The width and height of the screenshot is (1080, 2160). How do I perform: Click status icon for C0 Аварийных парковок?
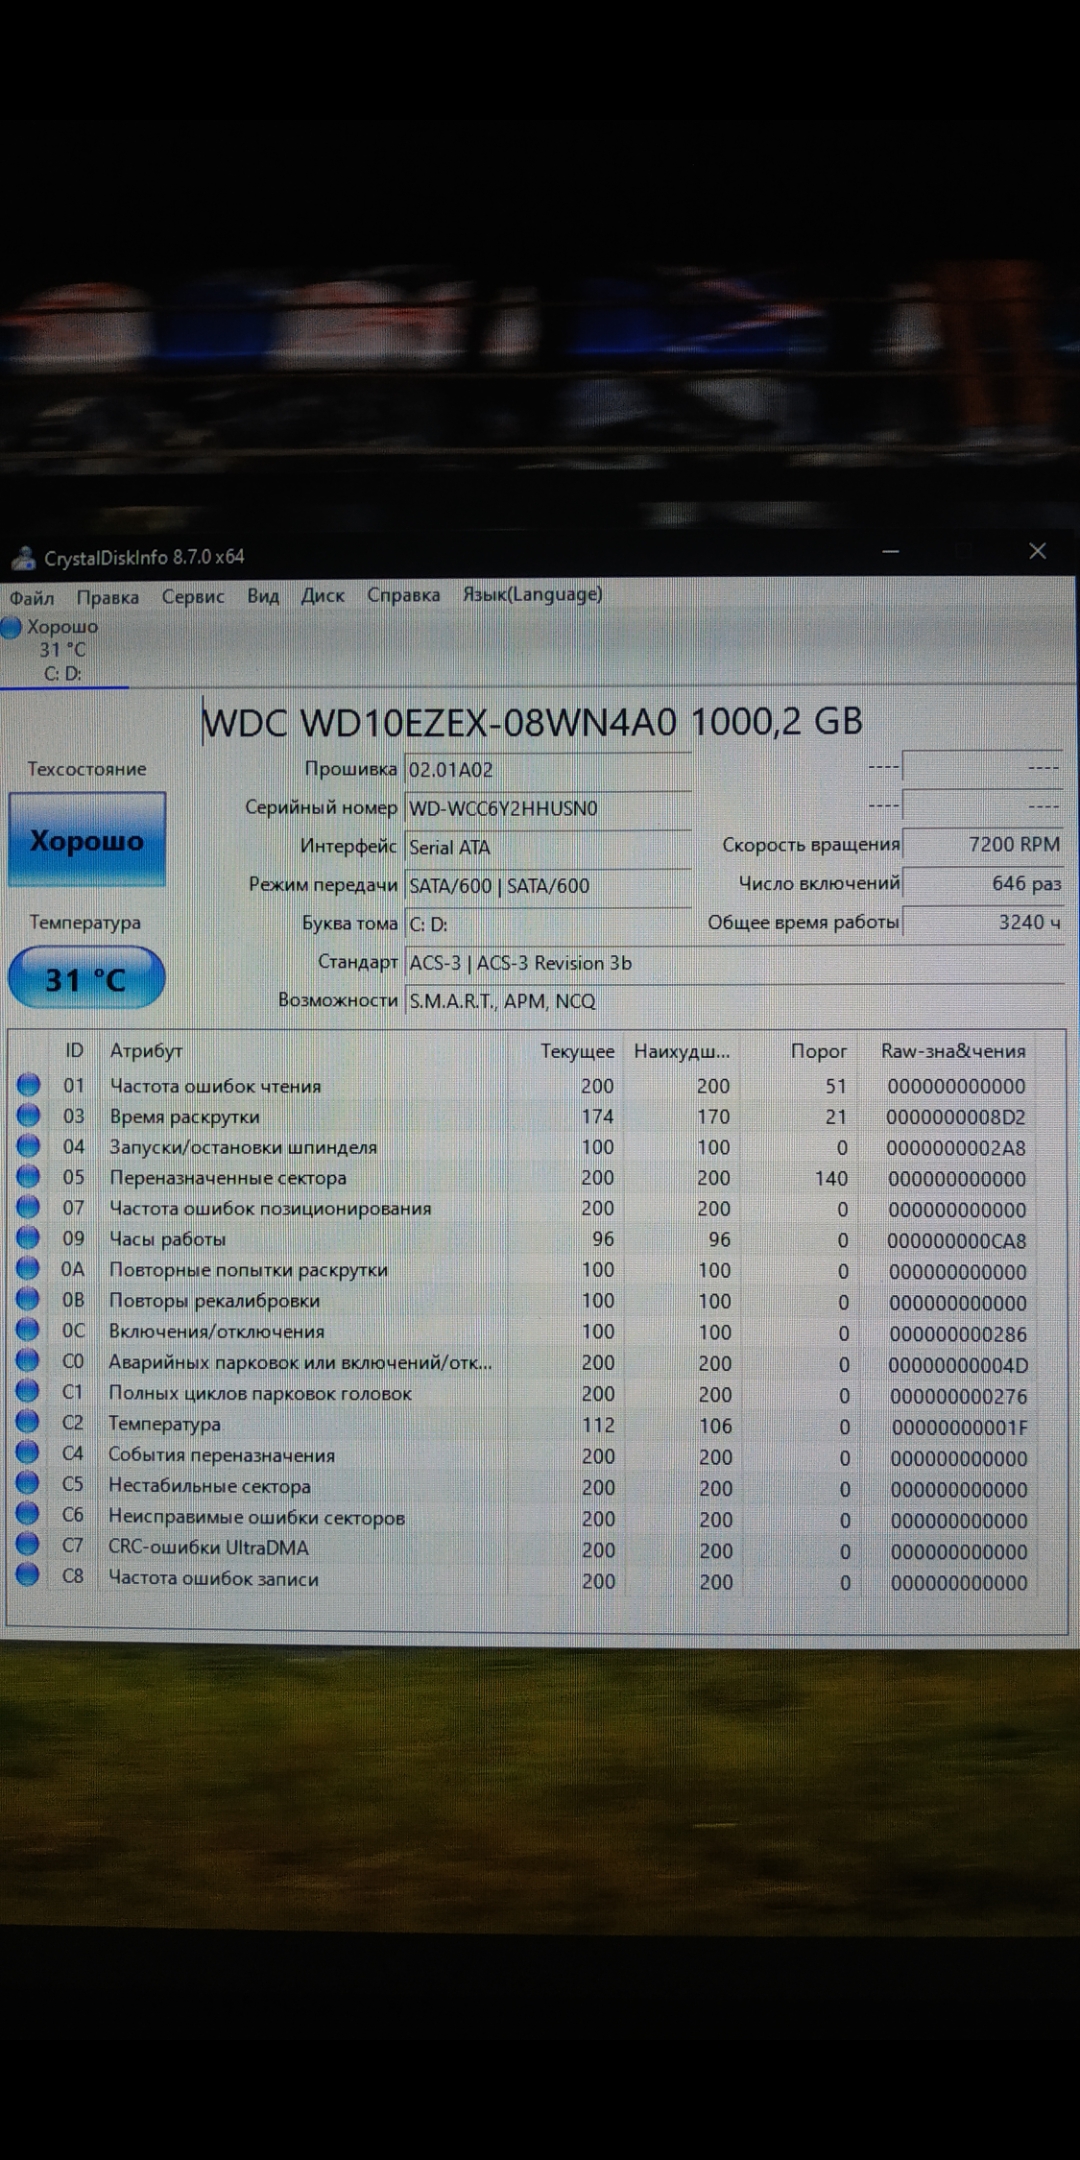coord(28,1360)
